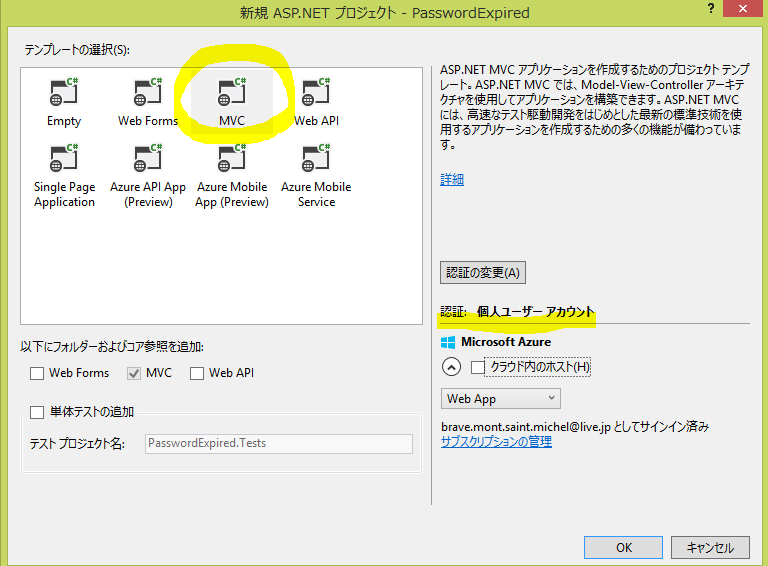Viewport: 768px width, 566px height.
Task: Click the Microsoft Azure Windows logo
Action: pyautogui.click(x=448, y=342)
